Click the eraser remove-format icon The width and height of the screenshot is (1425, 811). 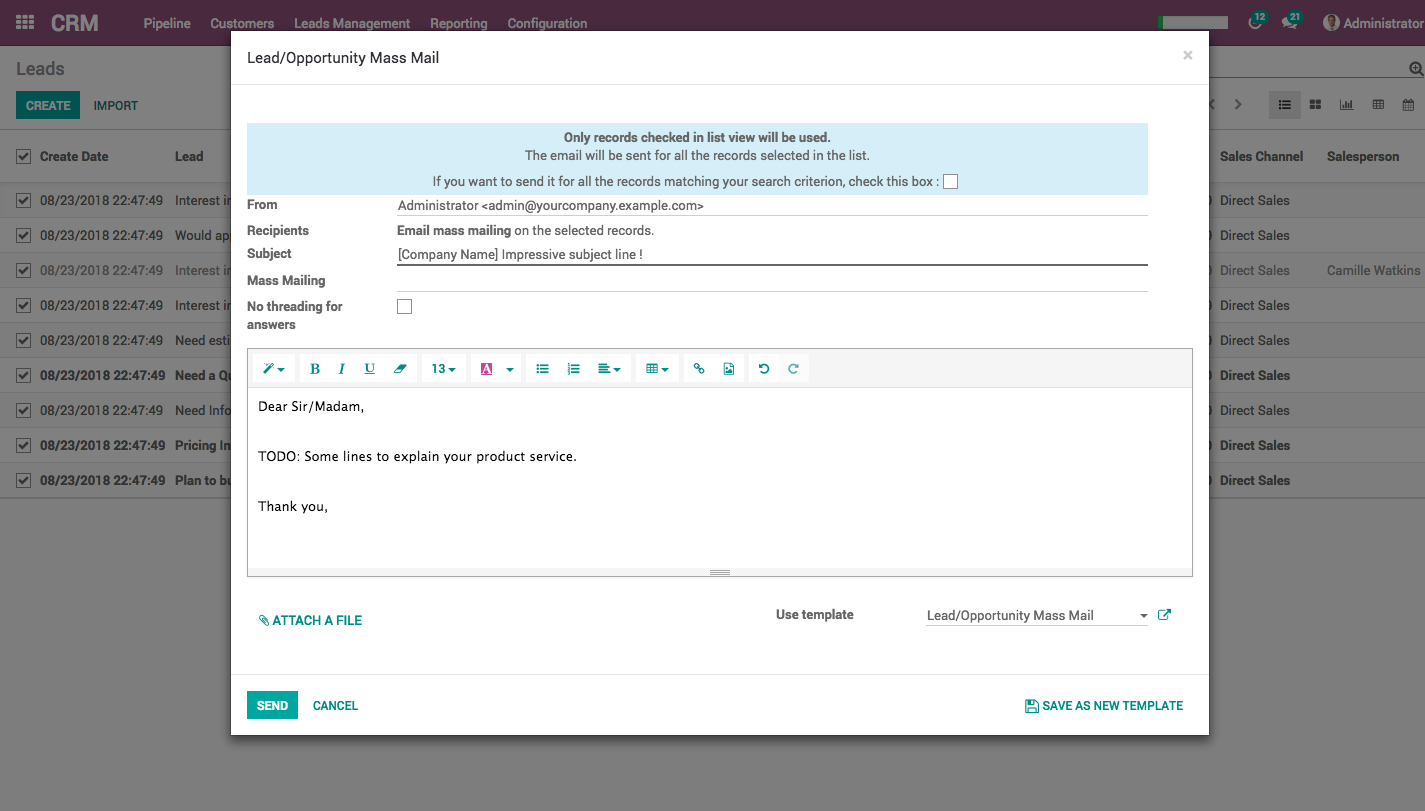[400, 369]
